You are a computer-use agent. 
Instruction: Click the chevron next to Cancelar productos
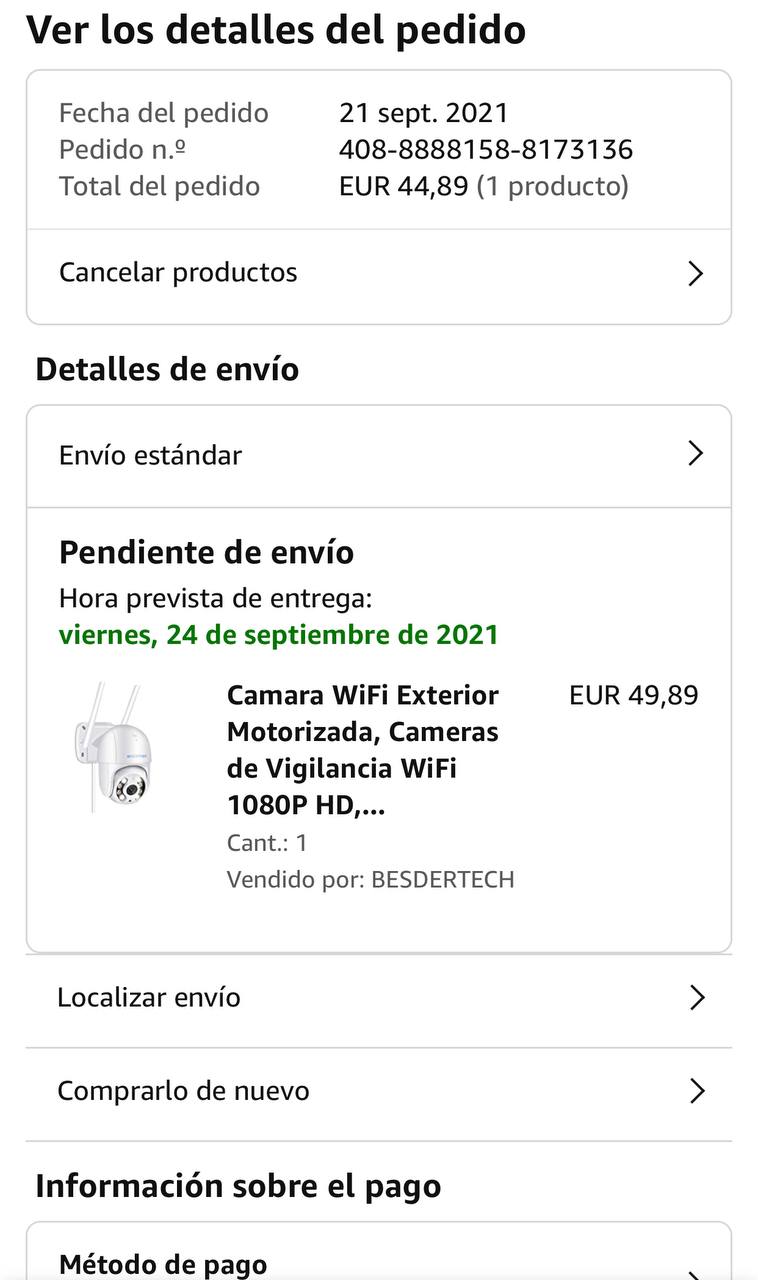click(696, 274)
